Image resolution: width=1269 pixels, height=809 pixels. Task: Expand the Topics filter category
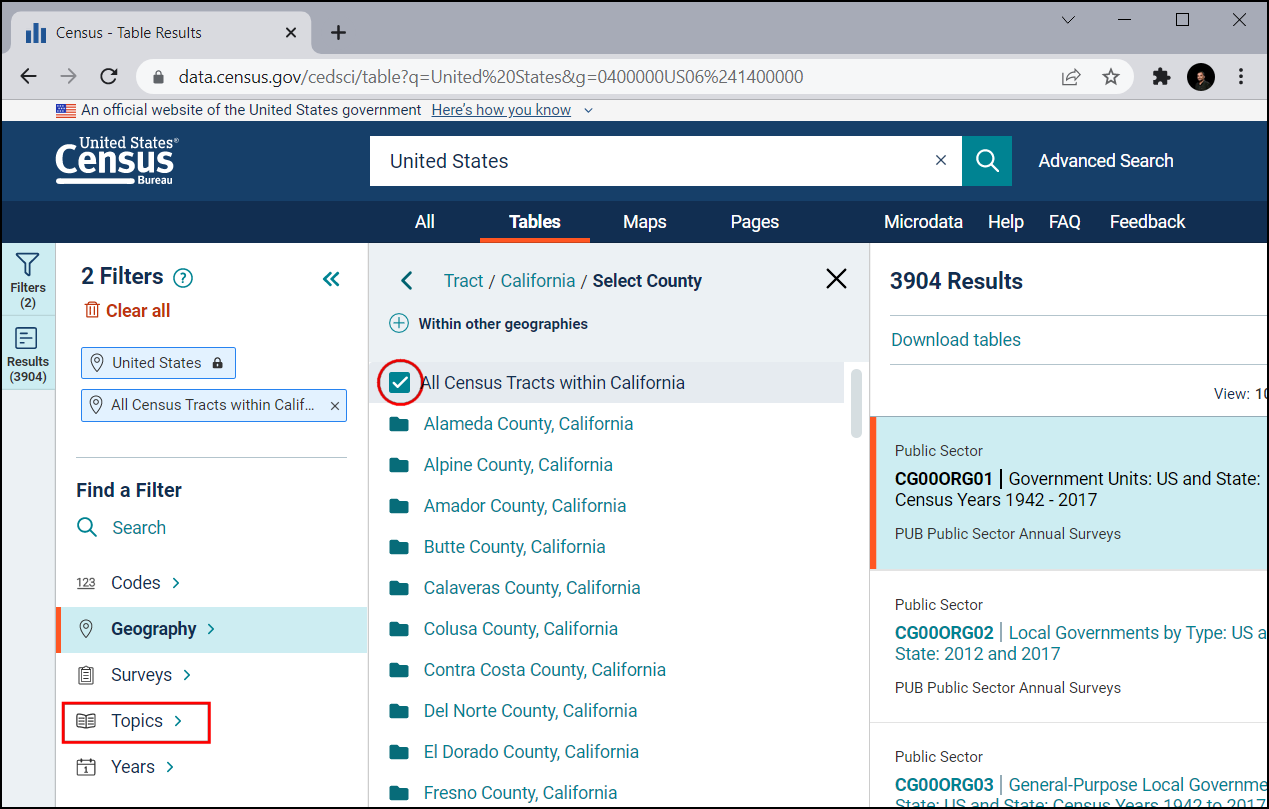(x=136, y=721)
